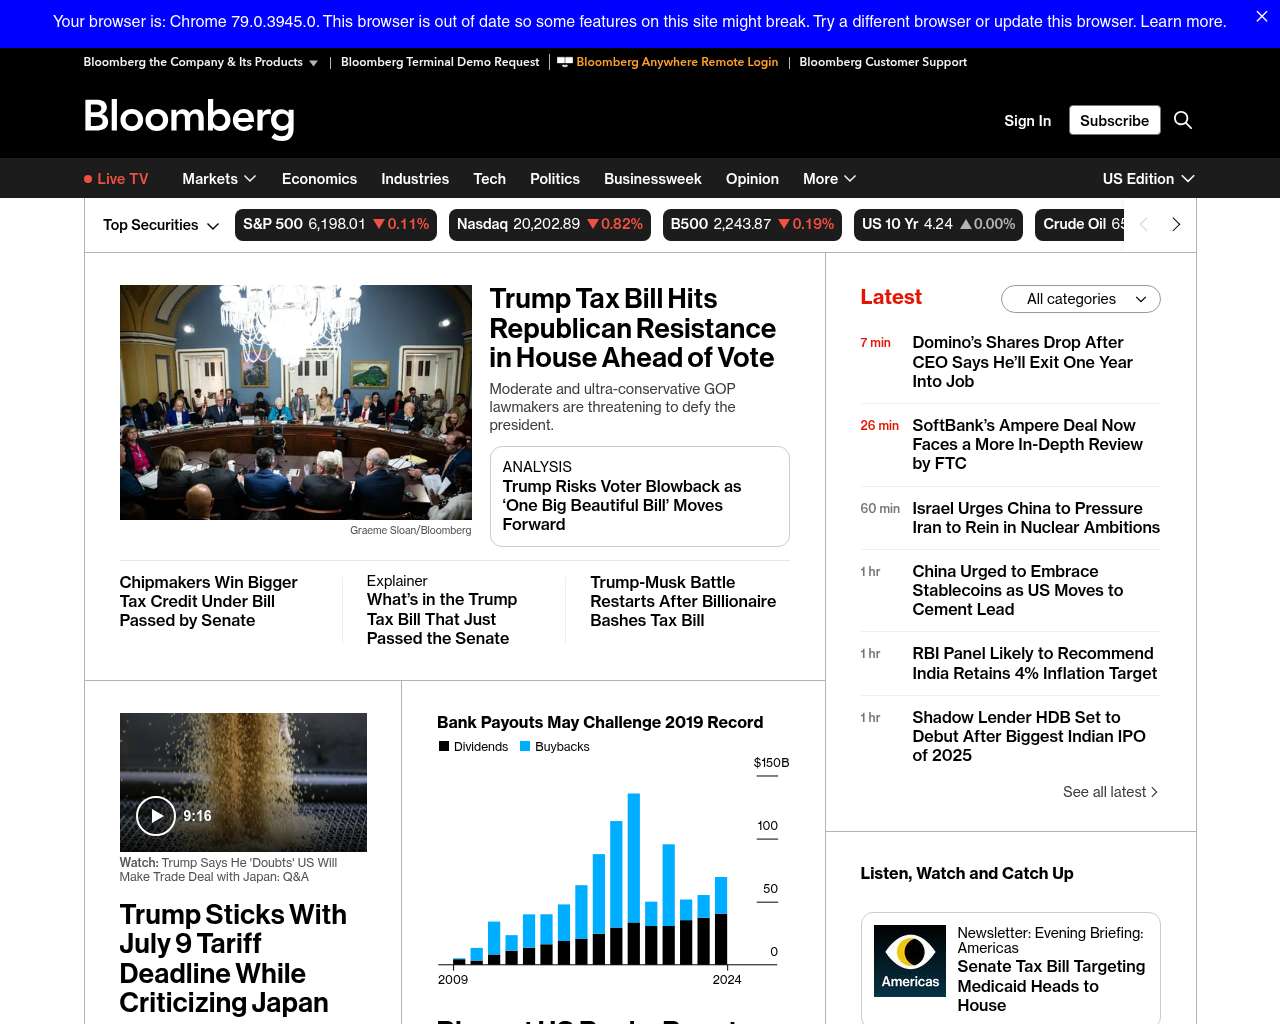Open the US 10 Yr ticker chip
This screenshot has height=1024, width=1280.
point(939,225)
